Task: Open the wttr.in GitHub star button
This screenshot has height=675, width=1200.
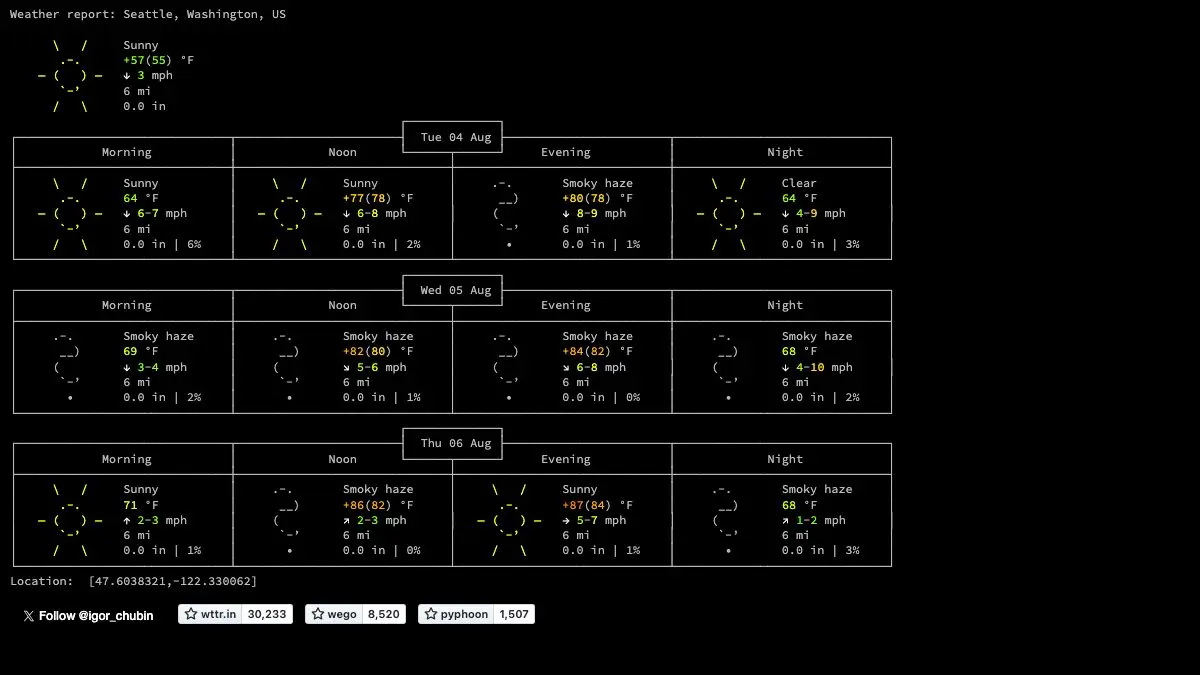Action: 210,614
